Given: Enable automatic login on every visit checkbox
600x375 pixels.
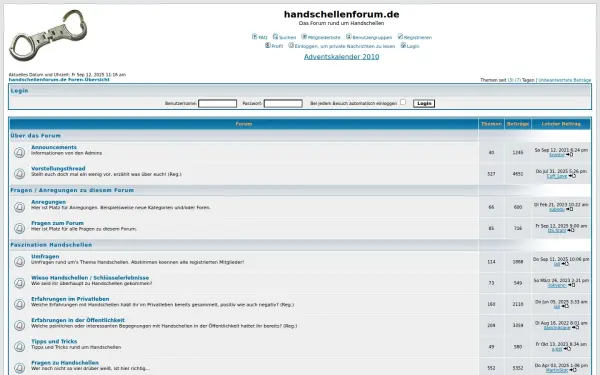Looking at the screenshot, I should point(403,102).
